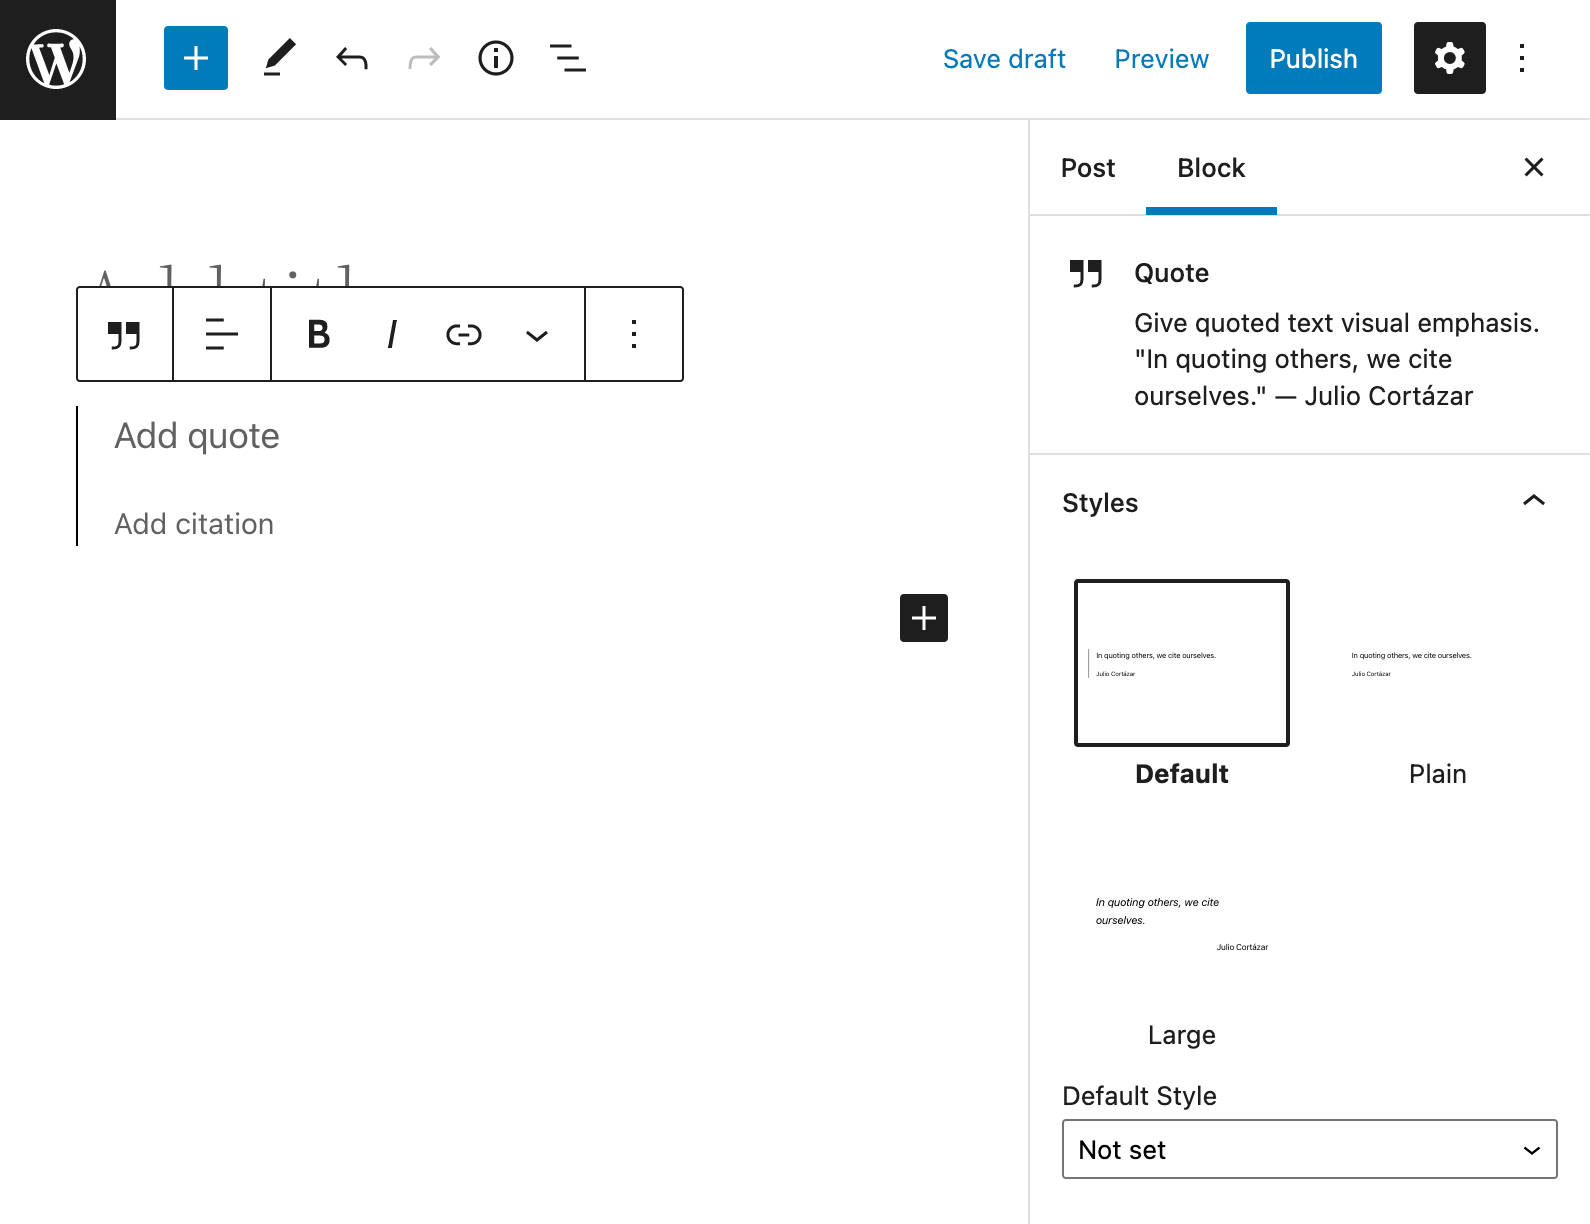Choose the Plain quote style thumbnail
The height and width of the screenshot is (1224, 1590).
pyautogui.click(x=1437, y=664)
